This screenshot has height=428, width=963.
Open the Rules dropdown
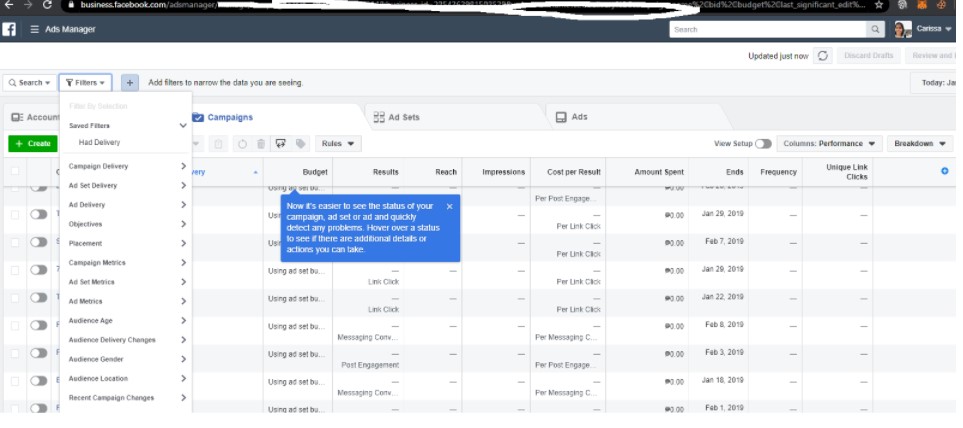click(x=338, y=144)
